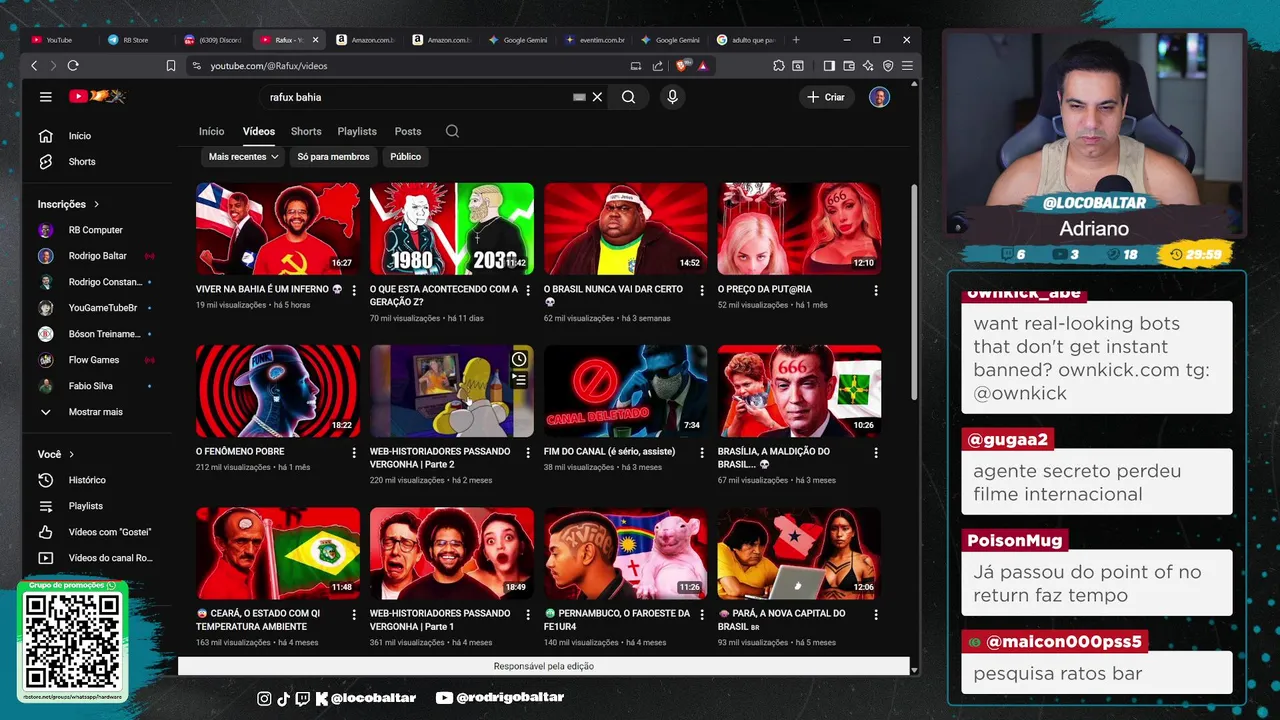Toggle the browser sidebar panel
The width and height of the screenshot is (1280, 720).
pos(829,66)
